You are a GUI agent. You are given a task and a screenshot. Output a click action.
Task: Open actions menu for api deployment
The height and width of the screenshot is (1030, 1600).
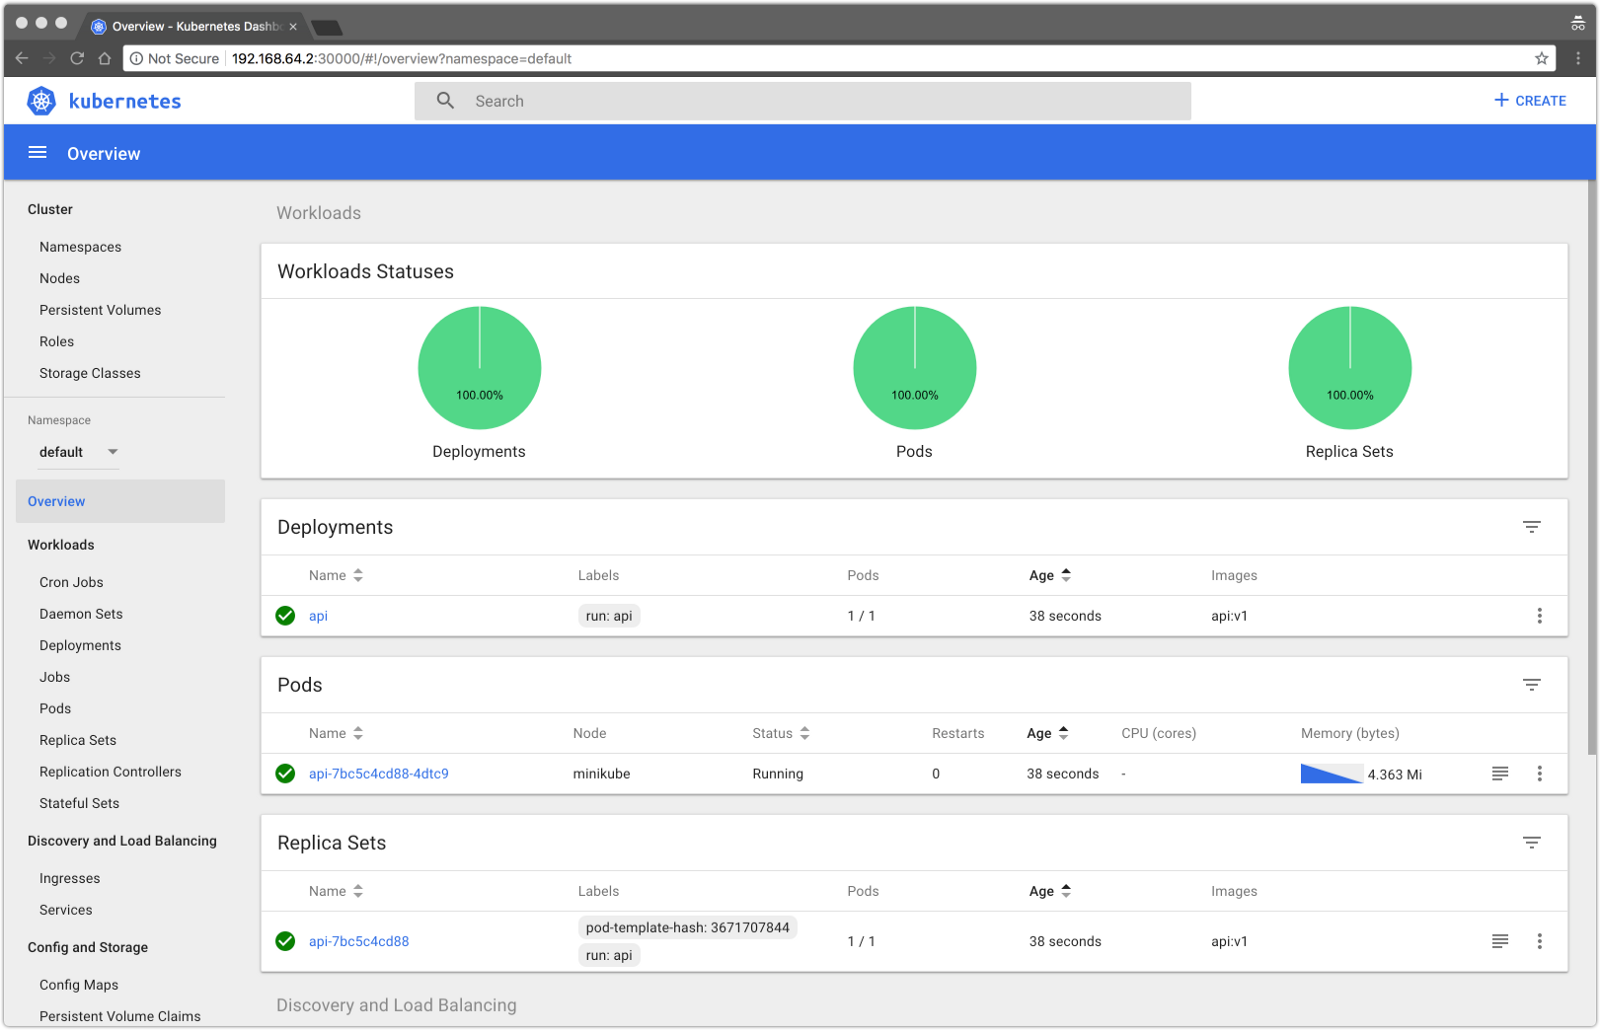pos(1539,616)
